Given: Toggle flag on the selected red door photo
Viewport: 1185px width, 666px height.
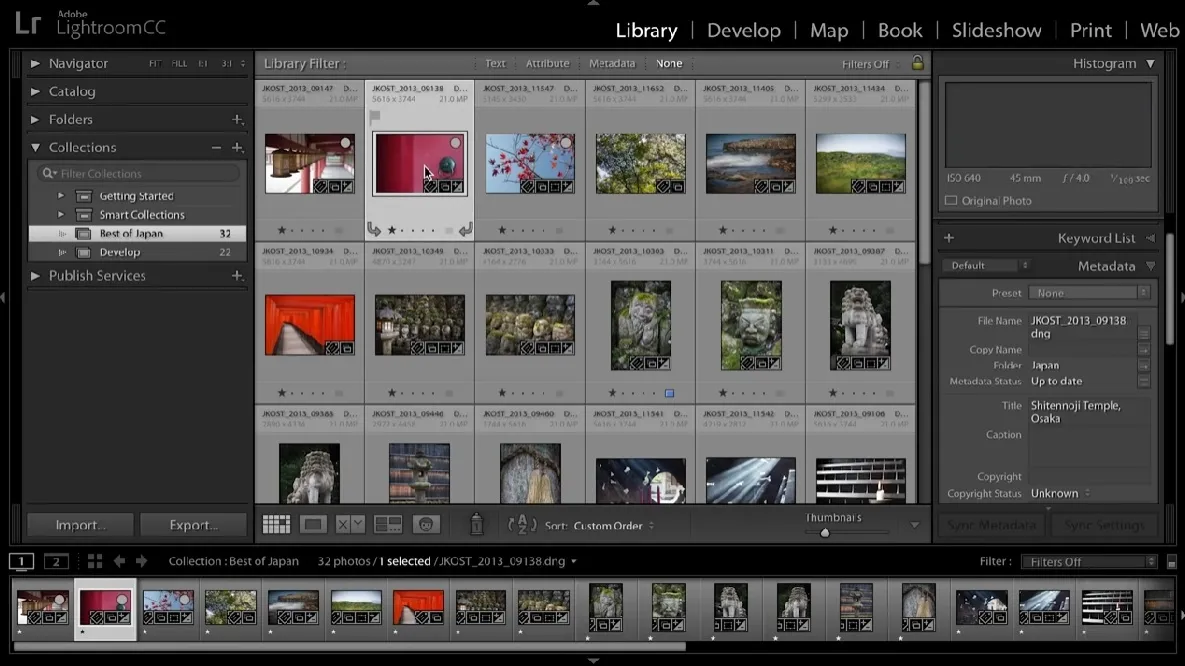Looking at the screenshot, I should click(376, 116).
